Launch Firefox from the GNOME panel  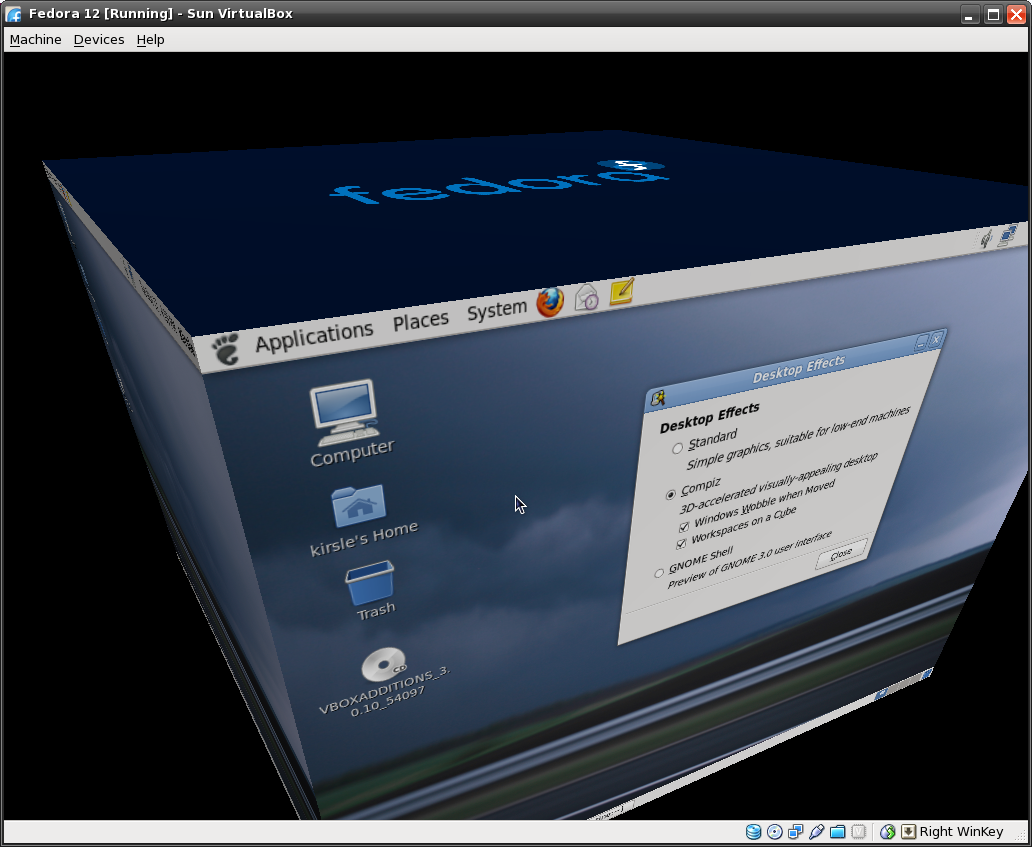[550, 302]
